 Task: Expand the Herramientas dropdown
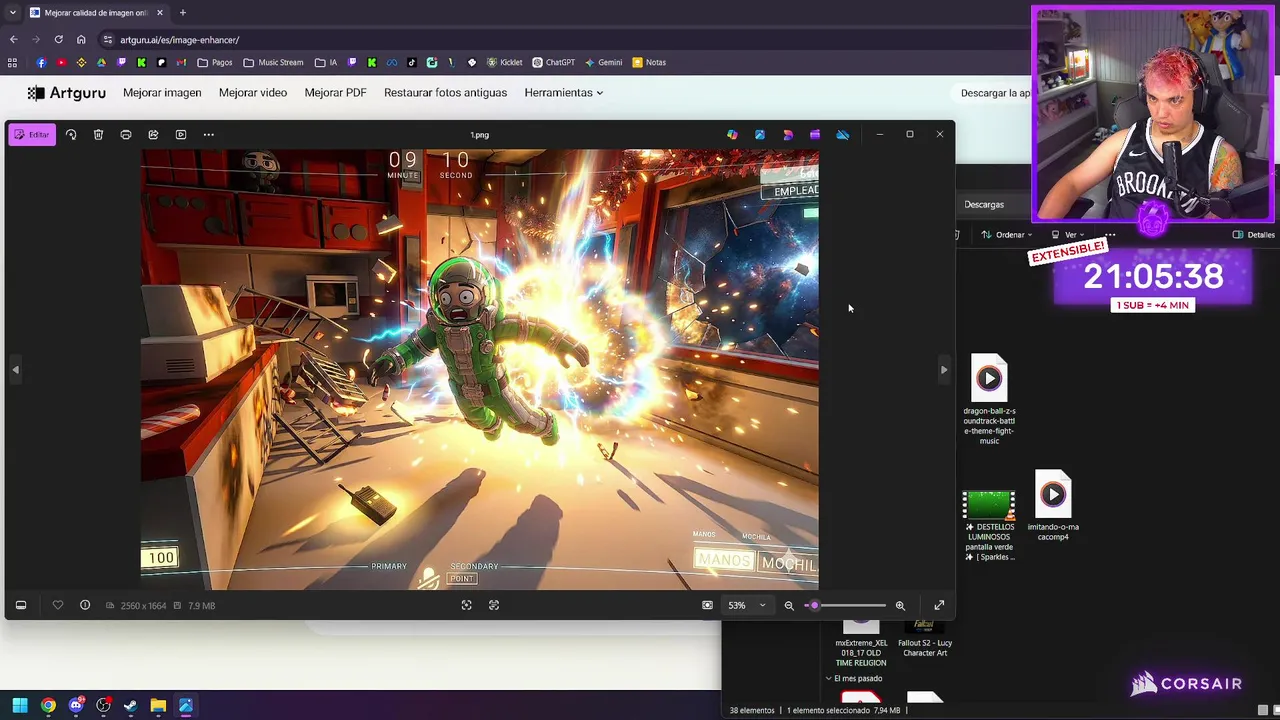(x=564, y=93)
